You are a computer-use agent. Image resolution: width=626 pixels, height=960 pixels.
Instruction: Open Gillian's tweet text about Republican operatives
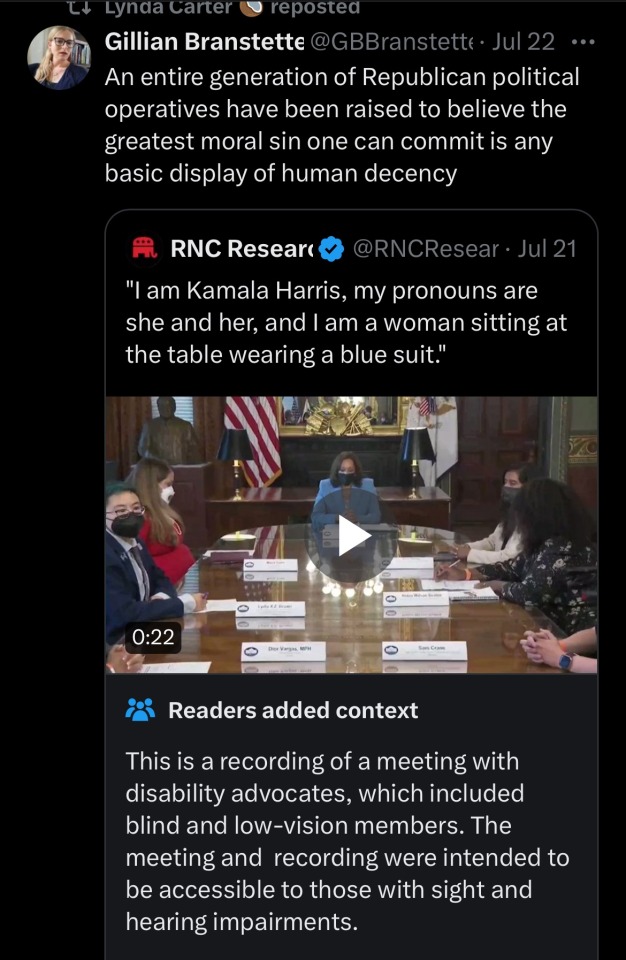click(x=342, y=125)
